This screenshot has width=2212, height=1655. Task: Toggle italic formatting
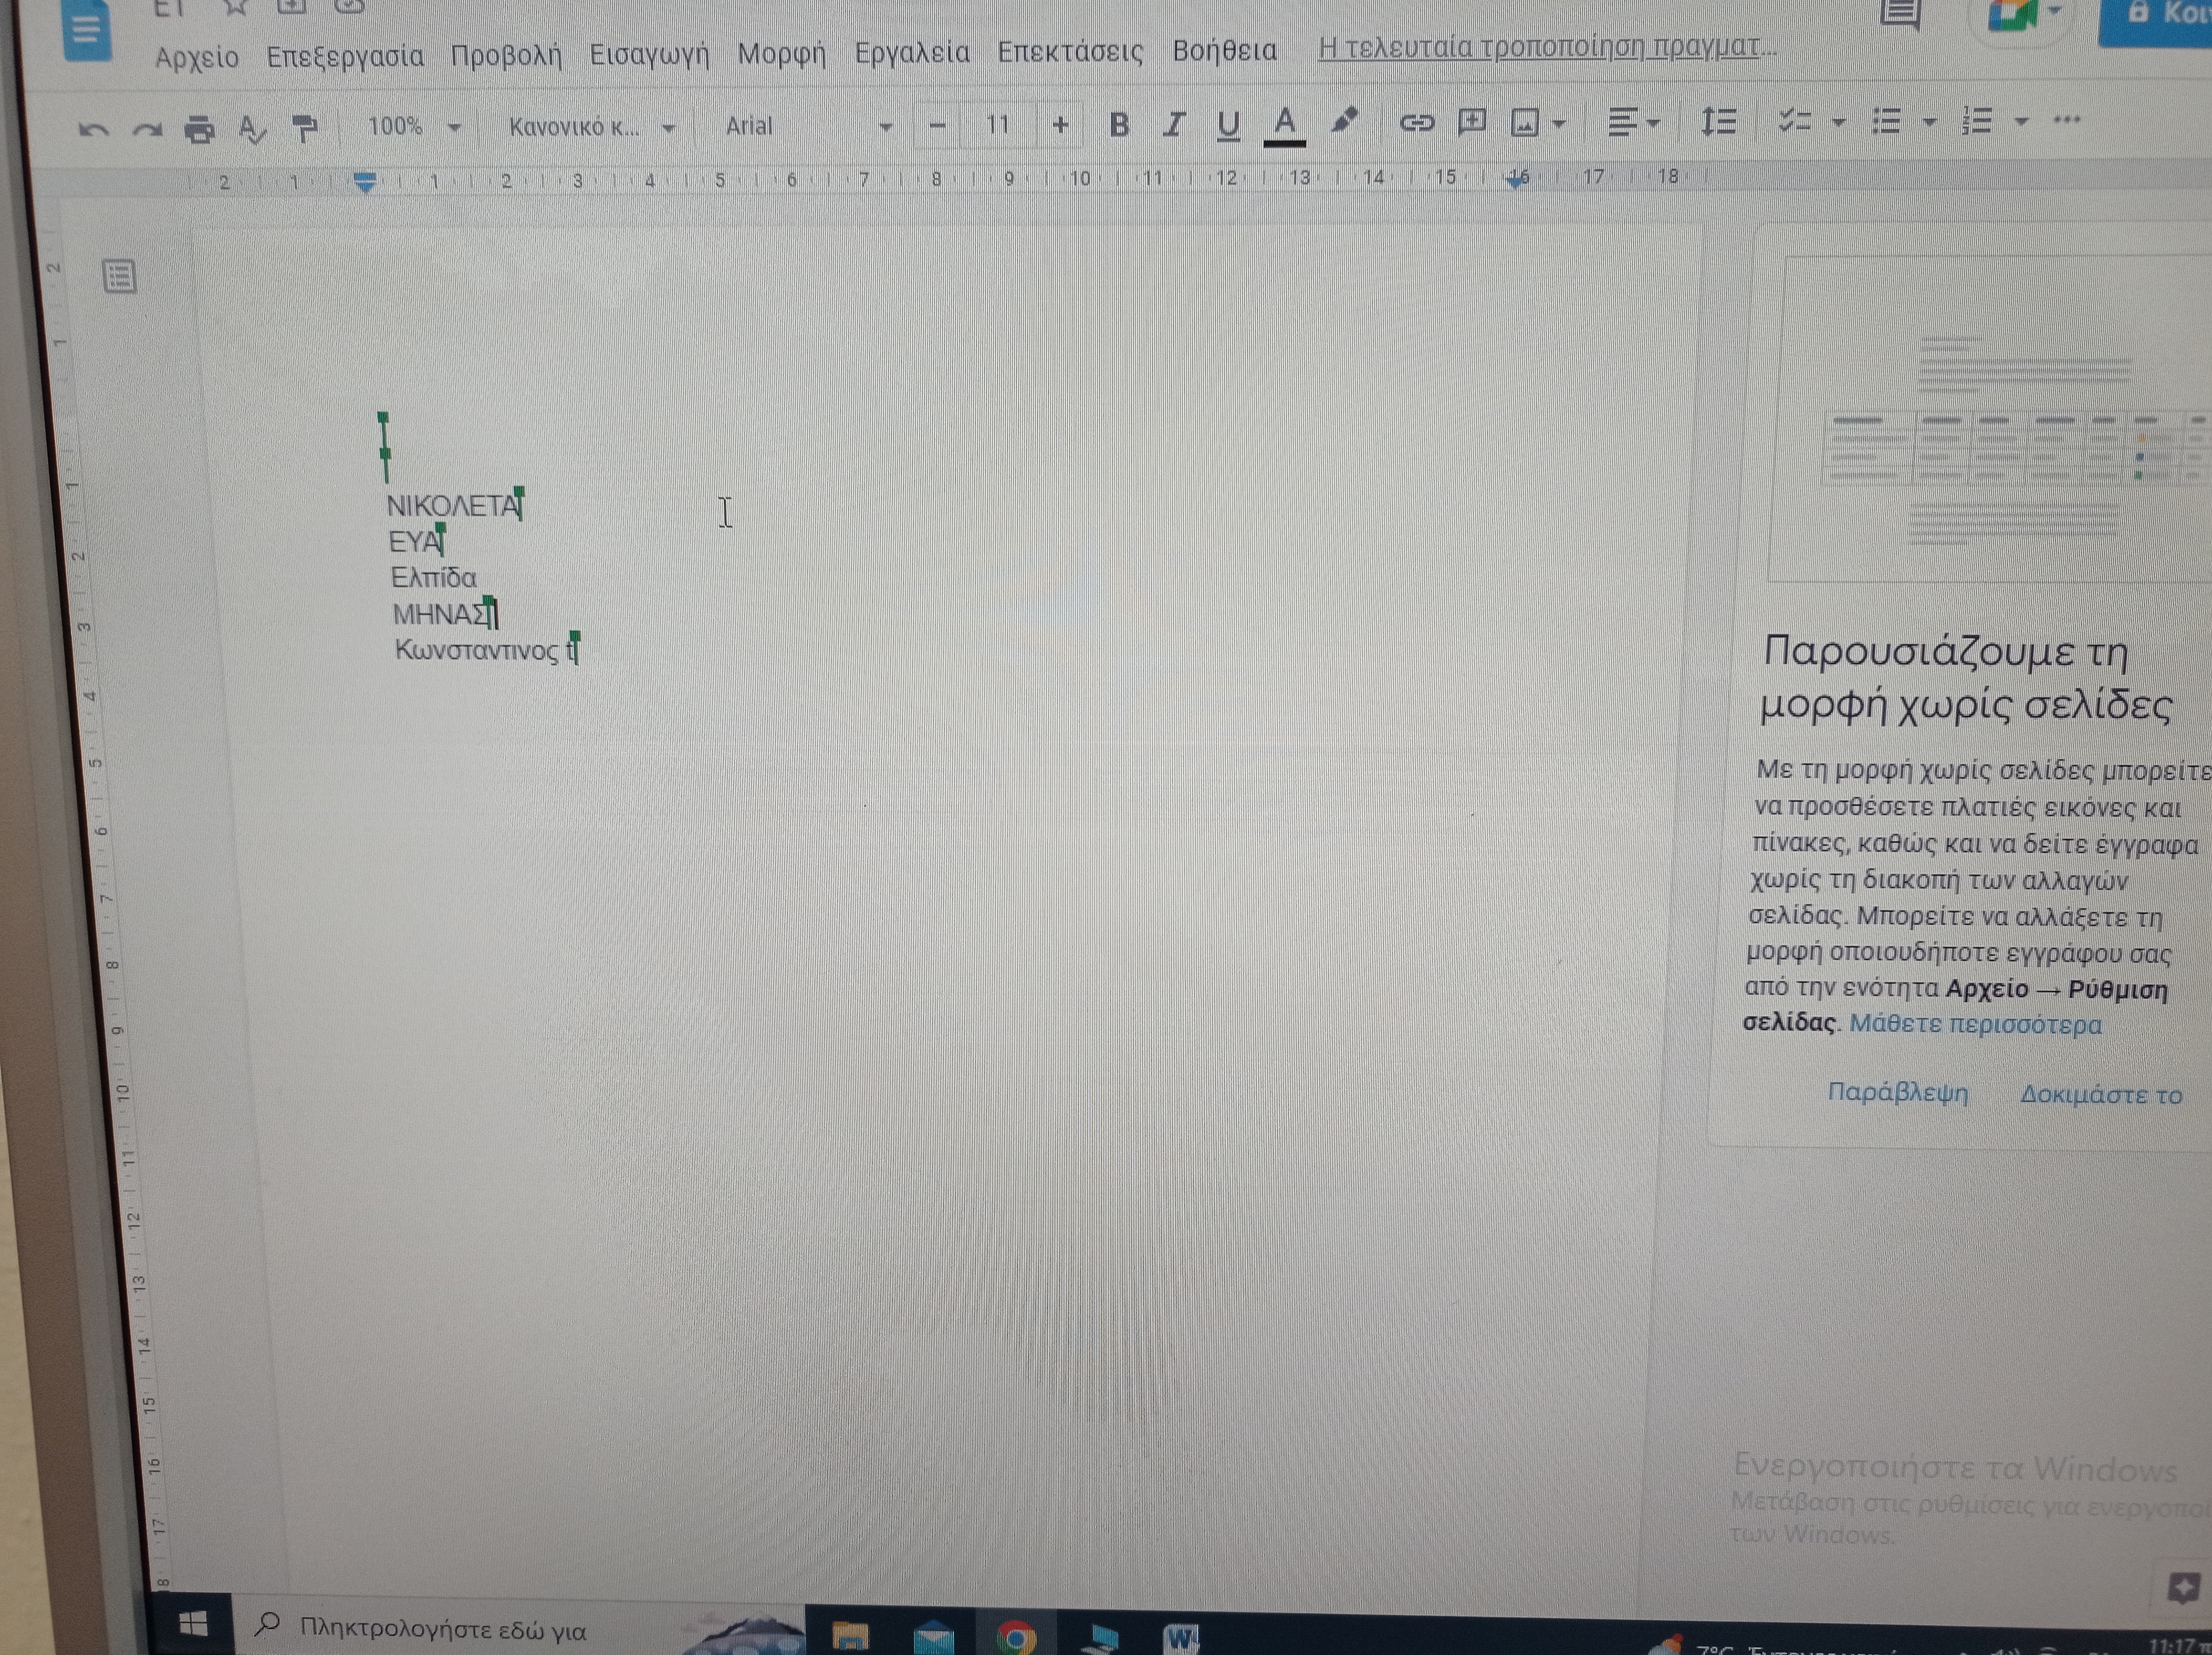tap(1174, 125)
